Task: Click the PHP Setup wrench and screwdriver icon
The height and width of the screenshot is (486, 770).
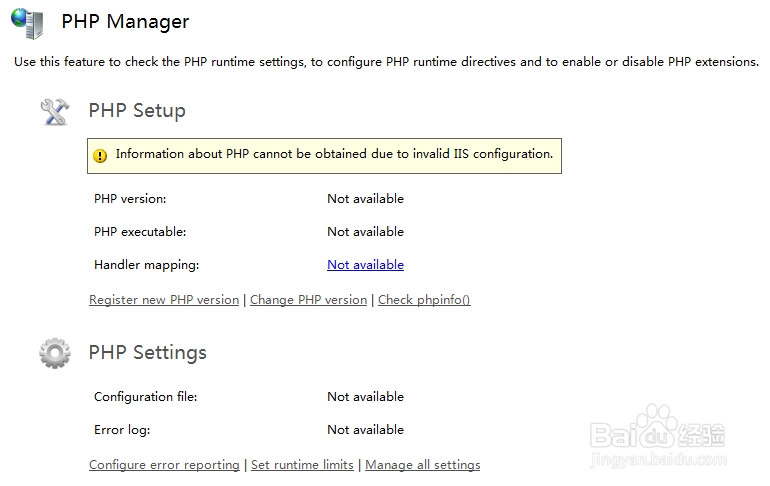Action: click(x=54, y=110)
